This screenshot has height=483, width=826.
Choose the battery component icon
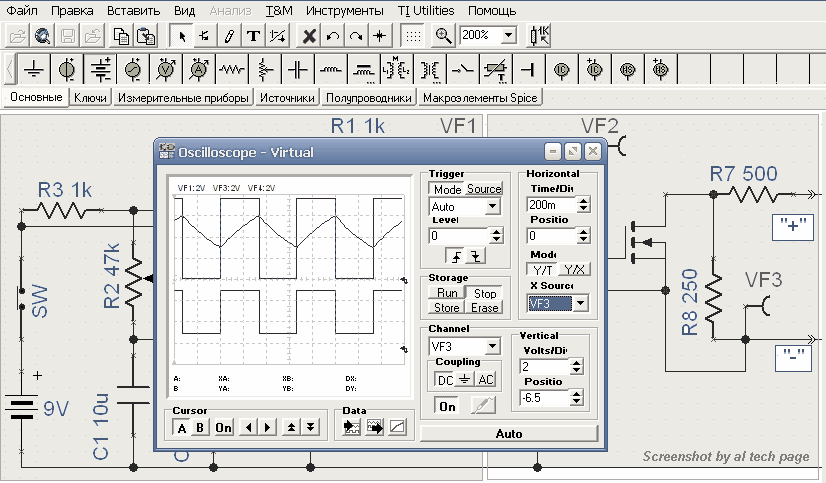click(100, 70)
